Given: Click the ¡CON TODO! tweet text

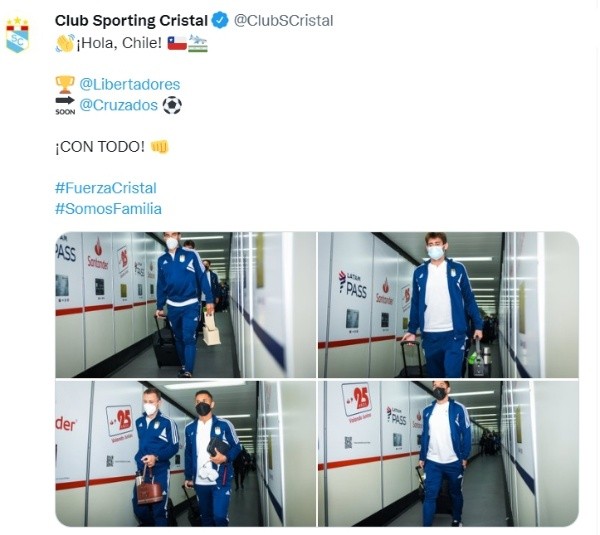Looking at the screenshot, I should [100, 147].
